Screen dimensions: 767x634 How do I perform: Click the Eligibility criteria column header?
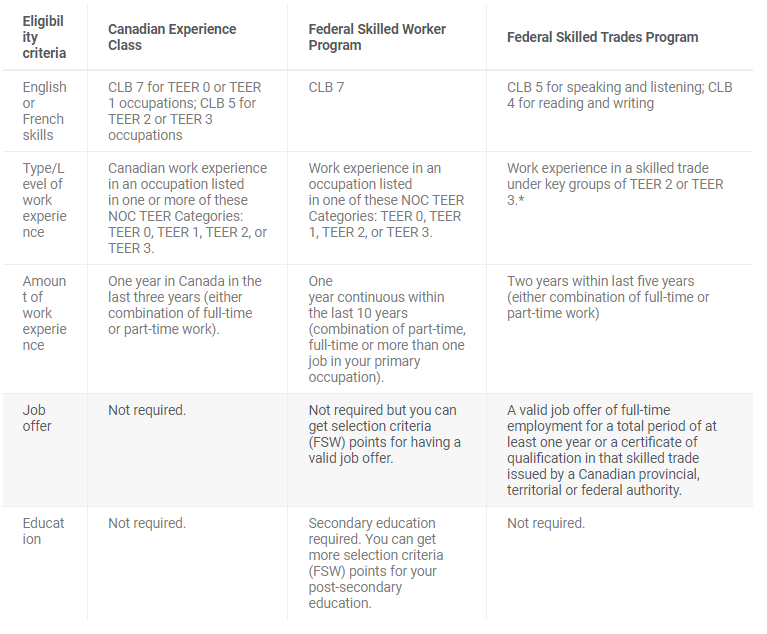pos(44,37)
